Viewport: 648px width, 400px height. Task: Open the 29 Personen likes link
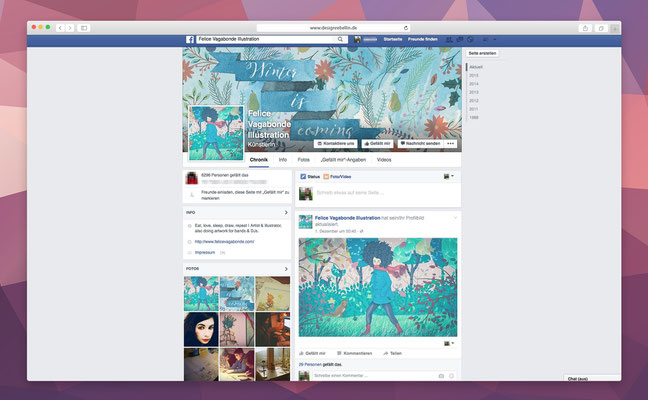coord(310,364)
